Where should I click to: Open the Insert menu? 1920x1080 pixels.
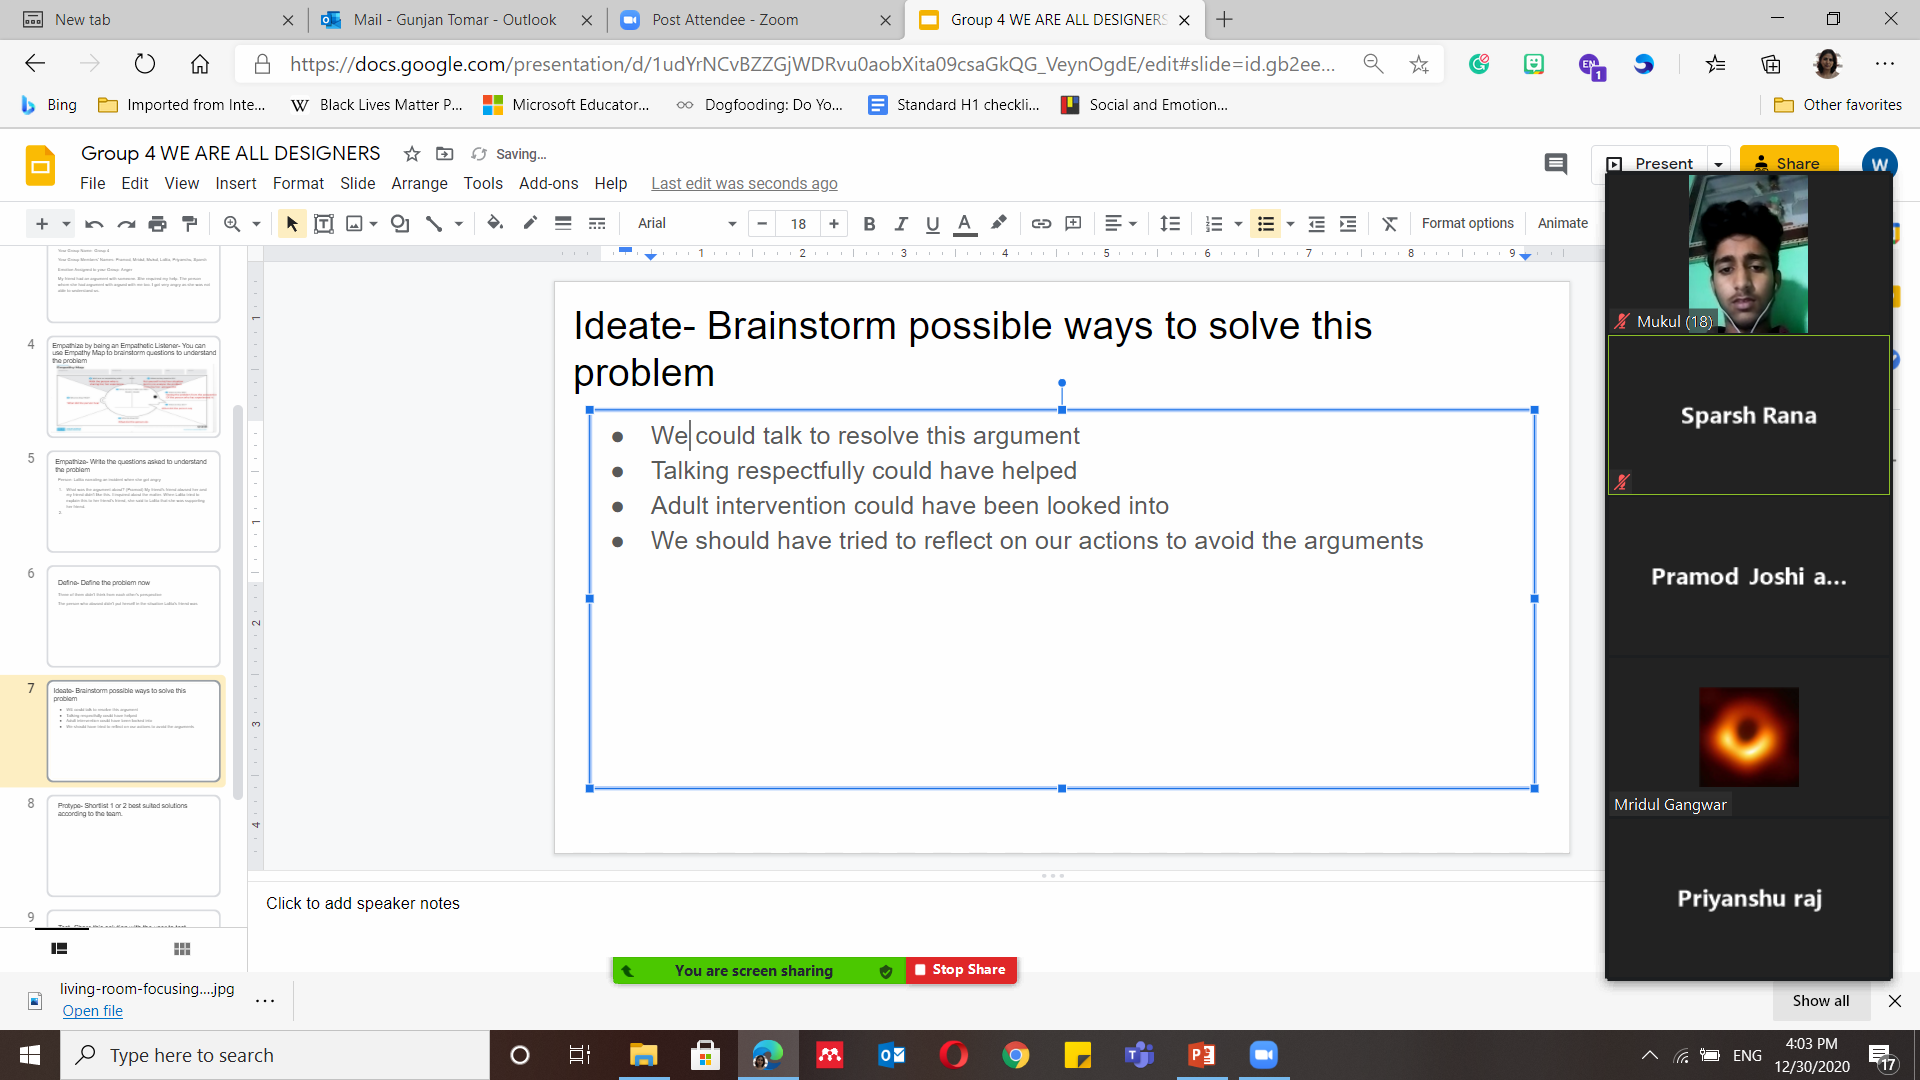235,184
